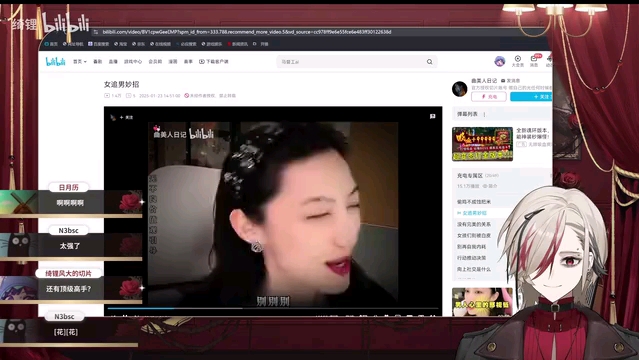Click the blue 关注 follow button
Viewport: 639px width, 360px height.
coord(531,97)
